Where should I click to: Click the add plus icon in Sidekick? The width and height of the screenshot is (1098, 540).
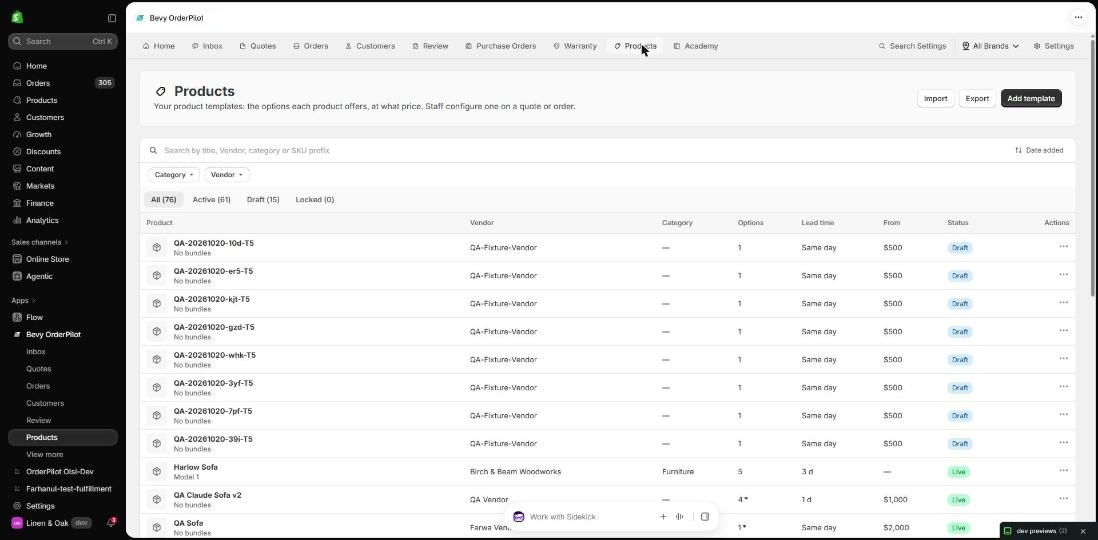coord(663,517)
